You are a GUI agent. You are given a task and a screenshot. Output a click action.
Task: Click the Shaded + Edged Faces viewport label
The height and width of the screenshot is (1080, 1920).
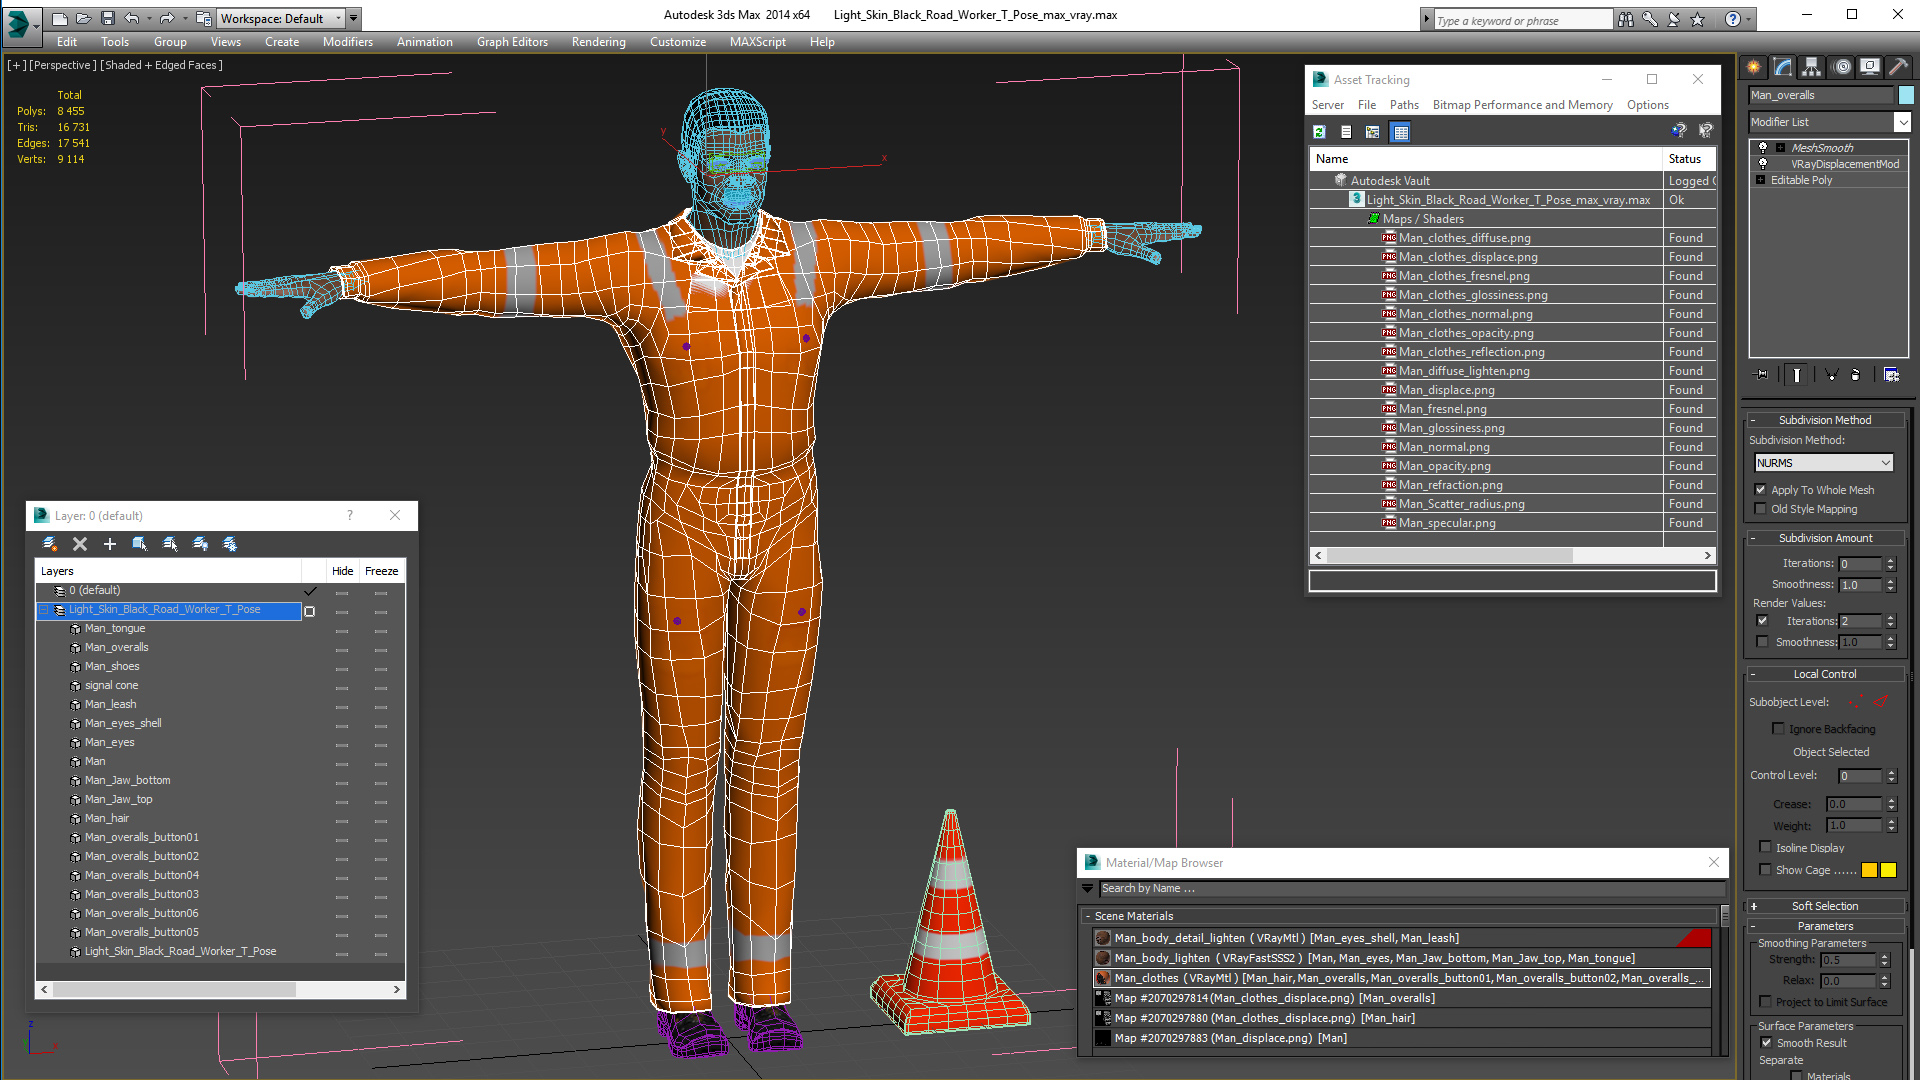(x=161, y=65)
